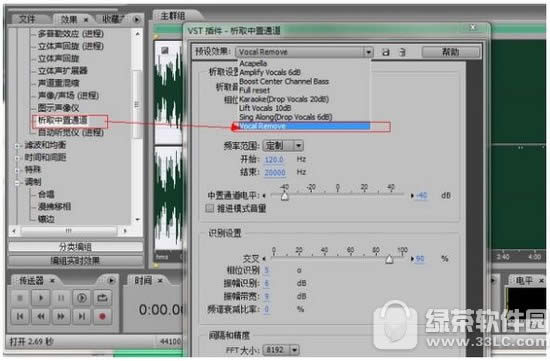Screen dimensions: 550x361
Task: Expand the 滤波和均衡 effects category
Action: point(17,146)
